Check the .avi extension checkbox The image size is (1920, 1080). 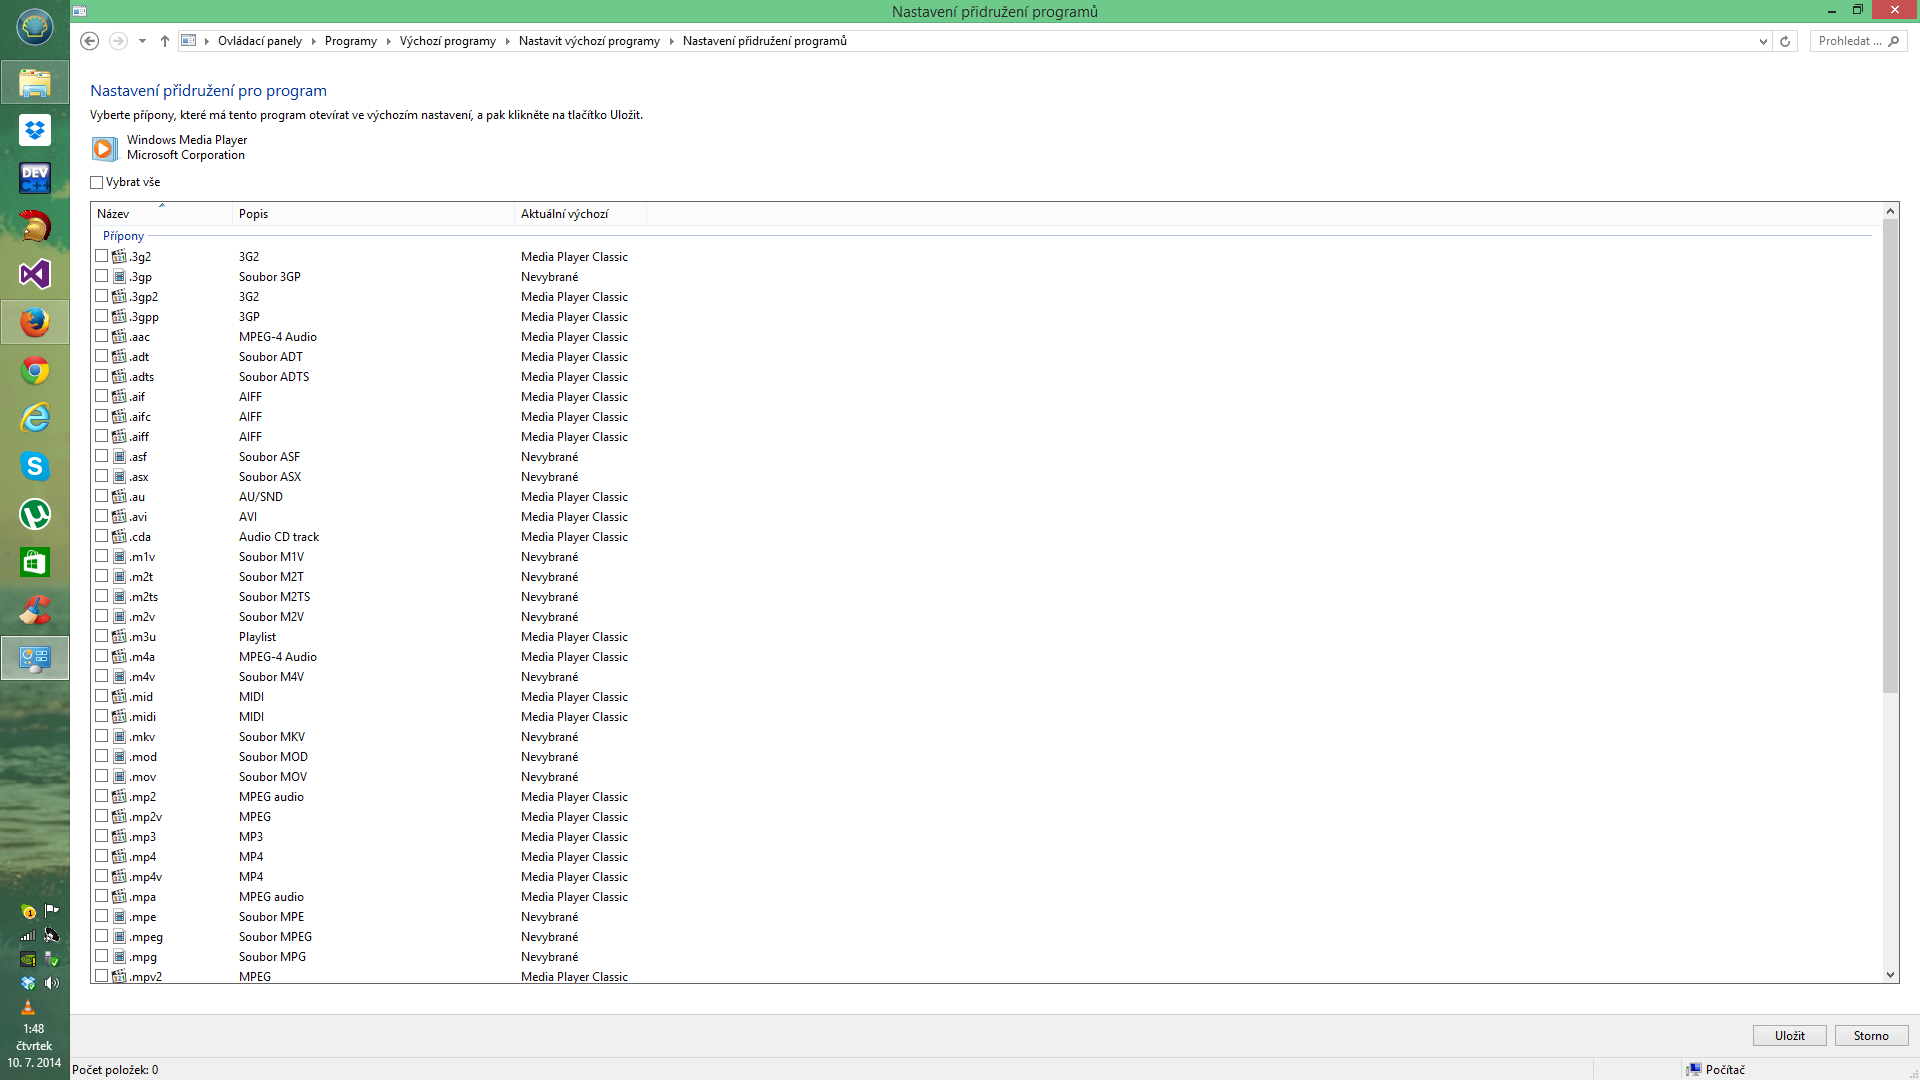pyautogui.click(x=101, y=516)
